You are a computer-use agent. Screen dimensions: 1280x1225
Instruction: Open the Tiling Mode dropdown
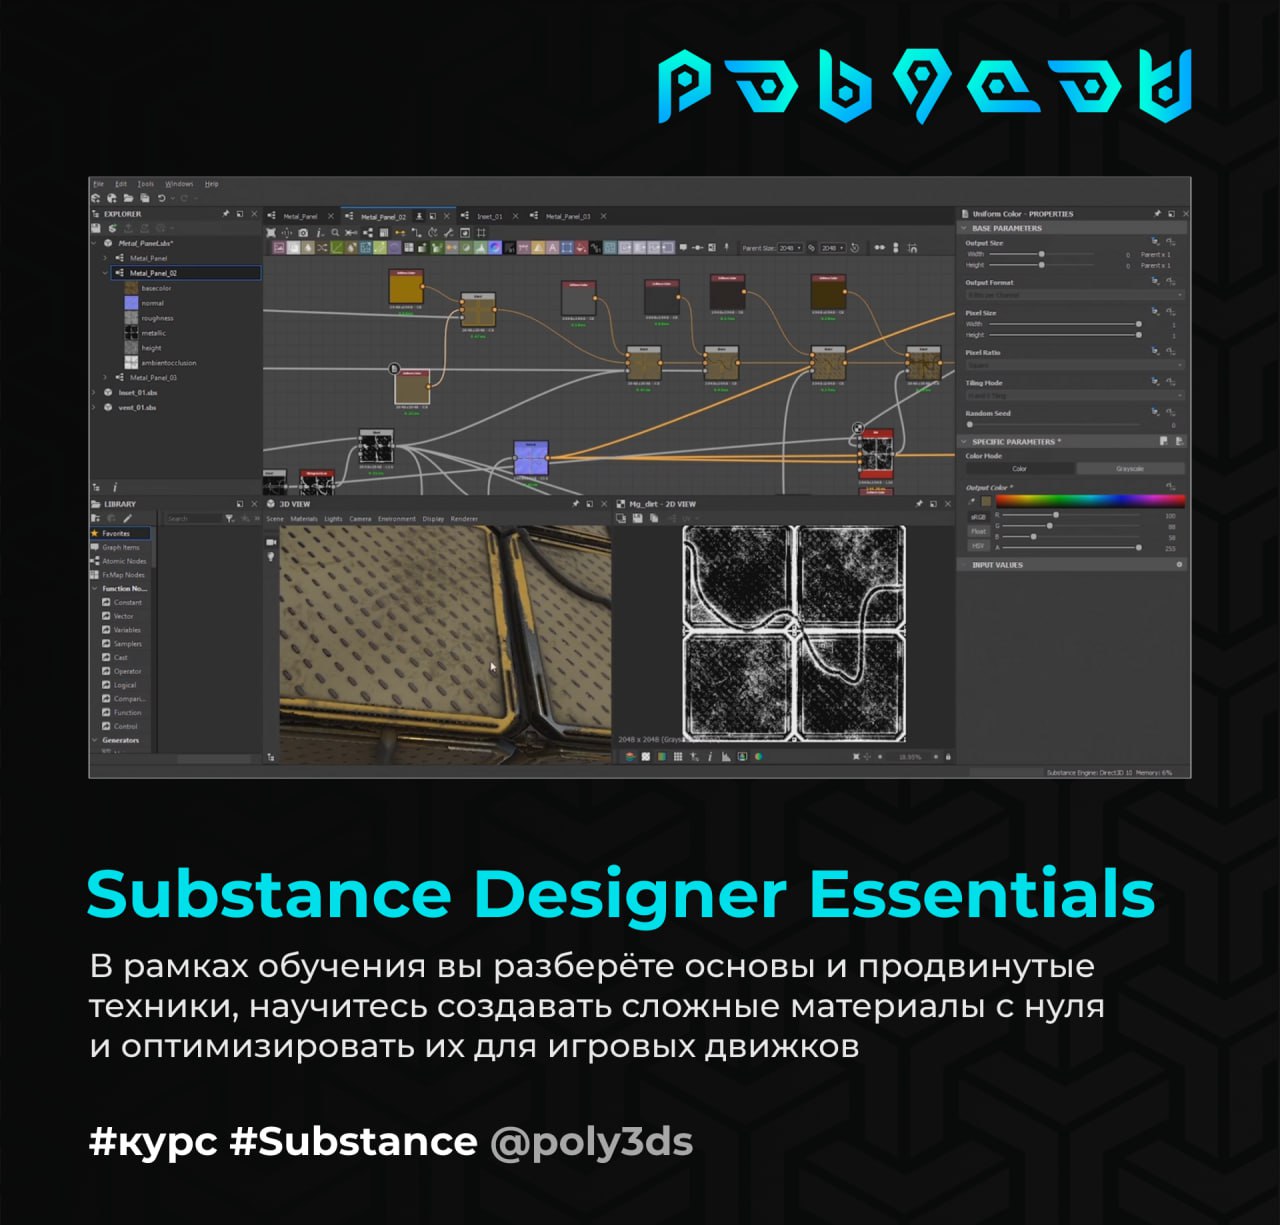(x=1075, y=395)
